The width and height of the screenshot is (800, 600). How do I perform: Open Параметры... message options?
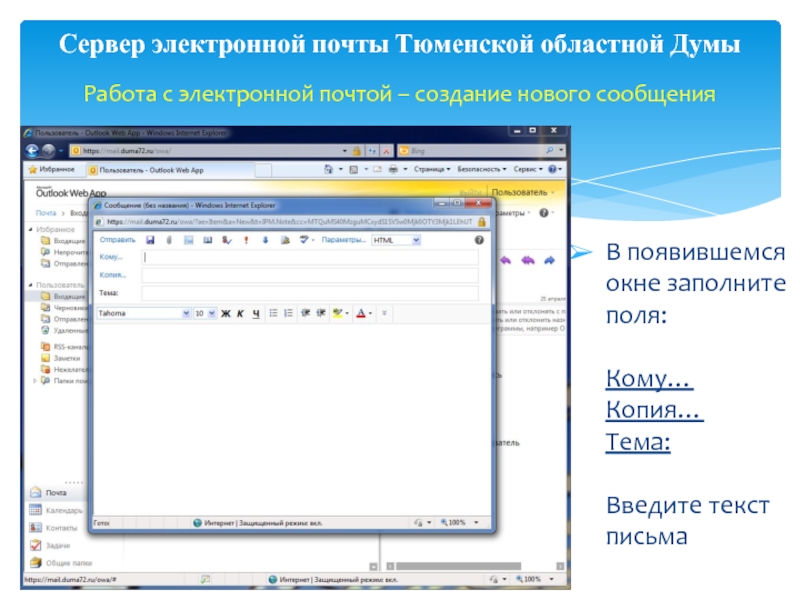click(x=343, y=240)
